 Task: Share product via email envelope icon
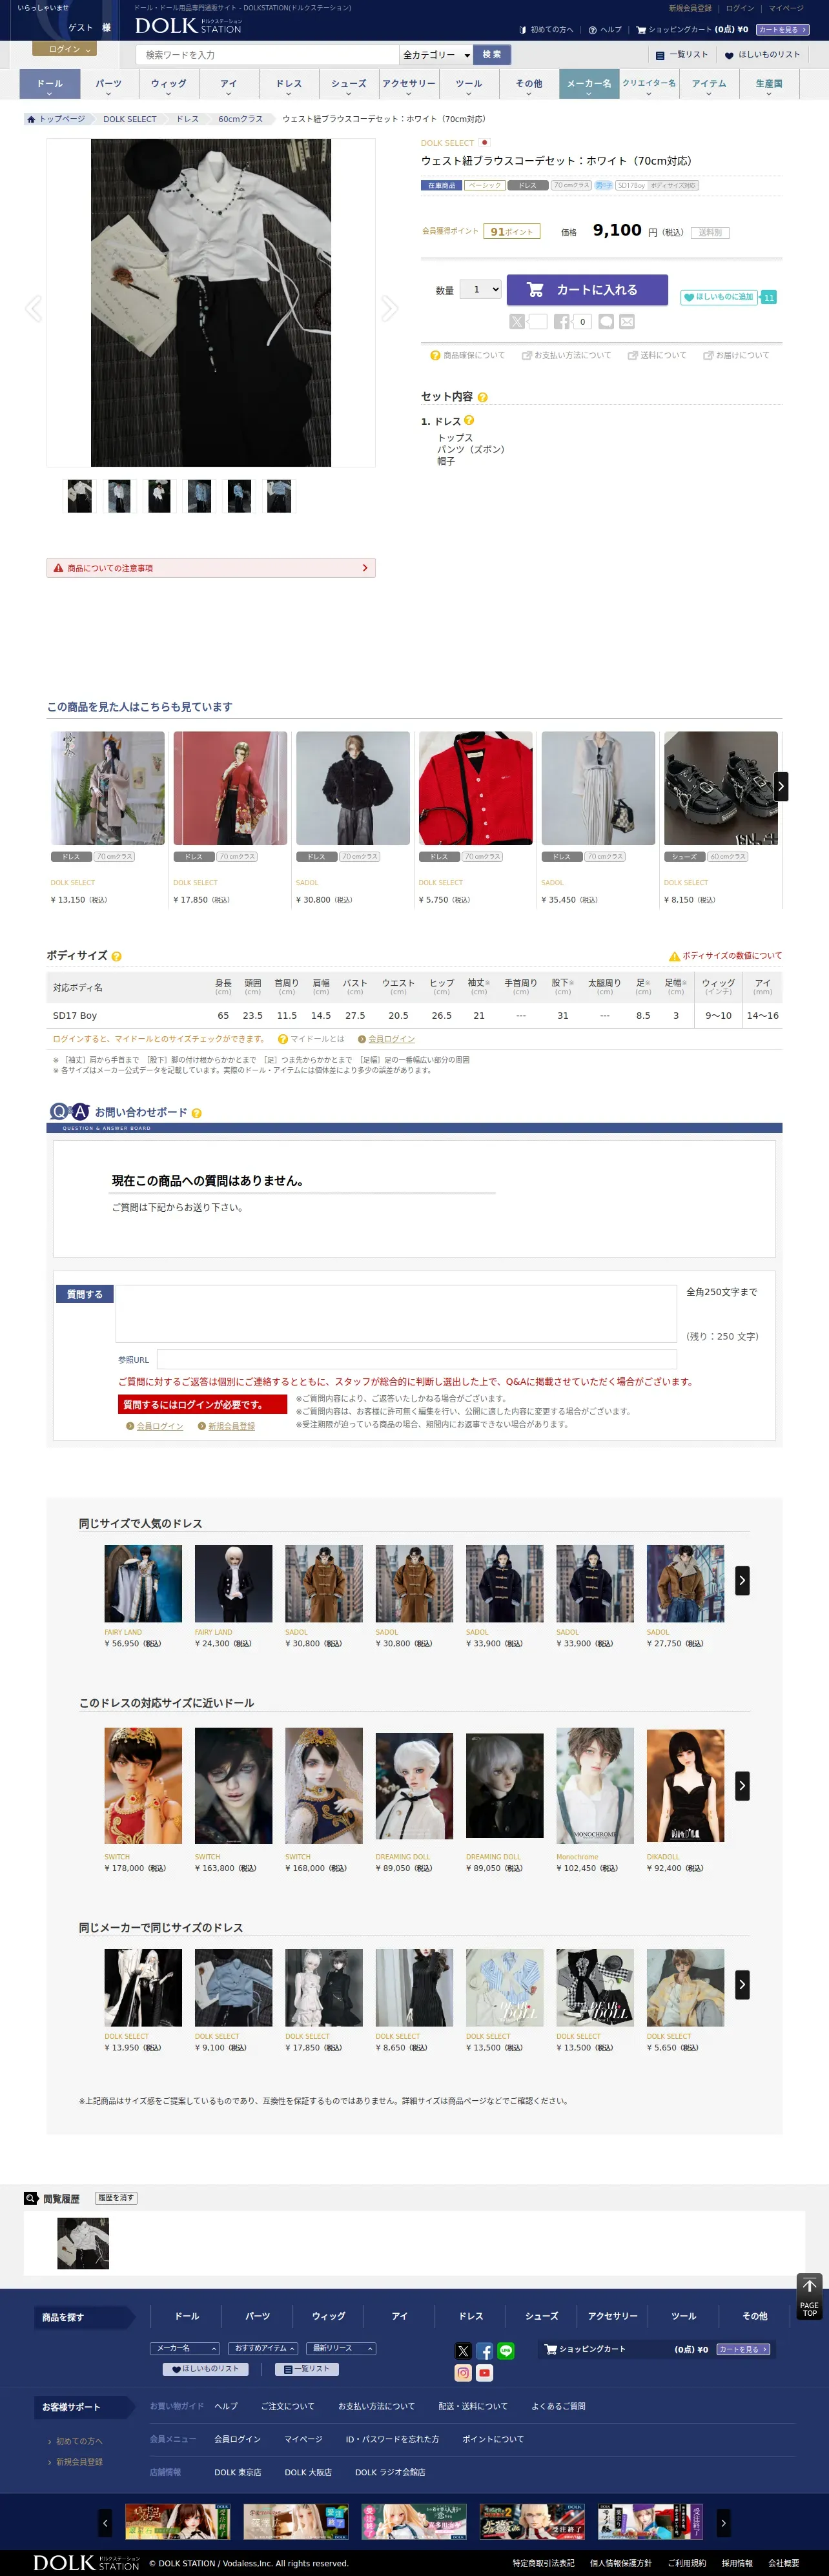point(627,322)
